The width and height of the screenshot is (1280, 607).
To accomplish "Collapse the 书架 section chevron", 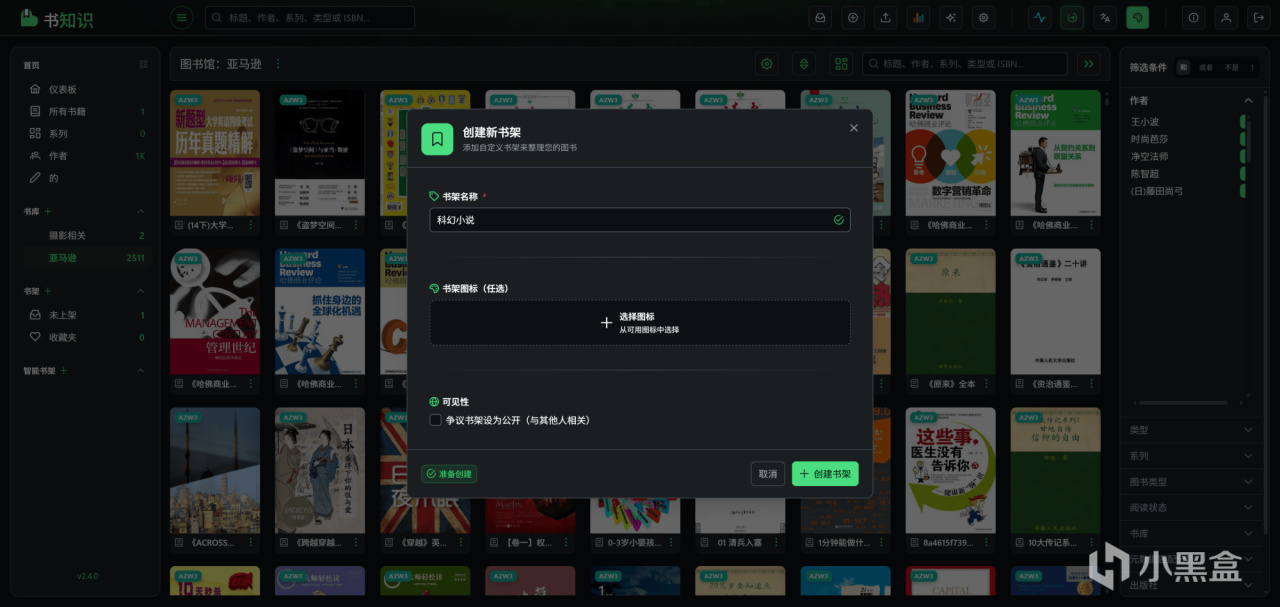I will pyautogui.click(x=140, y=291).
